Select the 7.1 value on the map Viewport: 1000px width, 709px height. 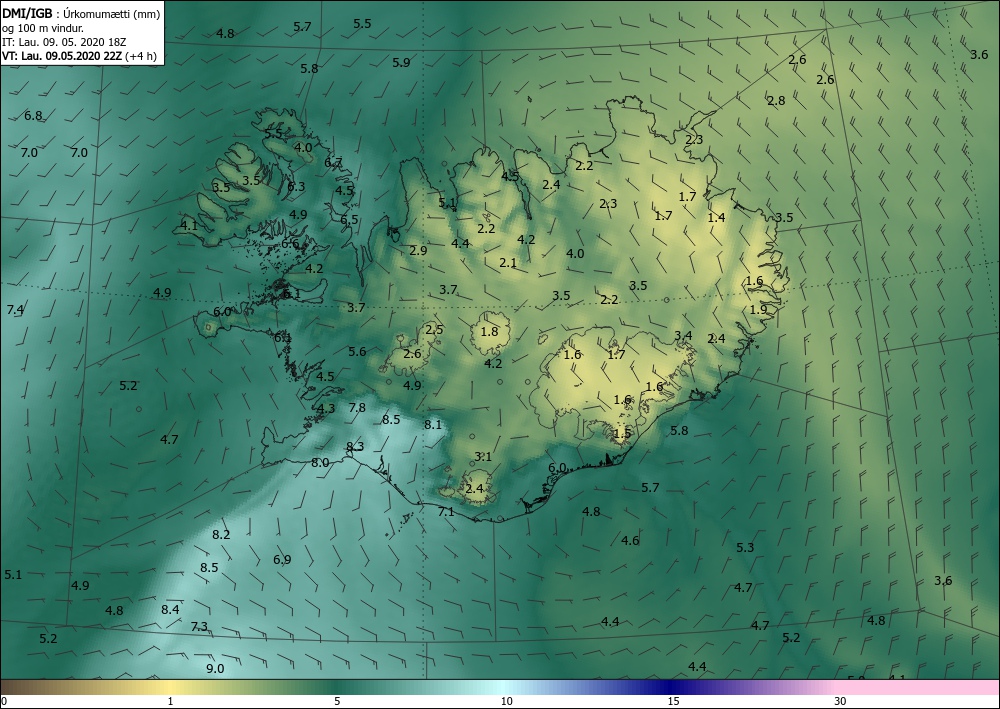[446, 512]
